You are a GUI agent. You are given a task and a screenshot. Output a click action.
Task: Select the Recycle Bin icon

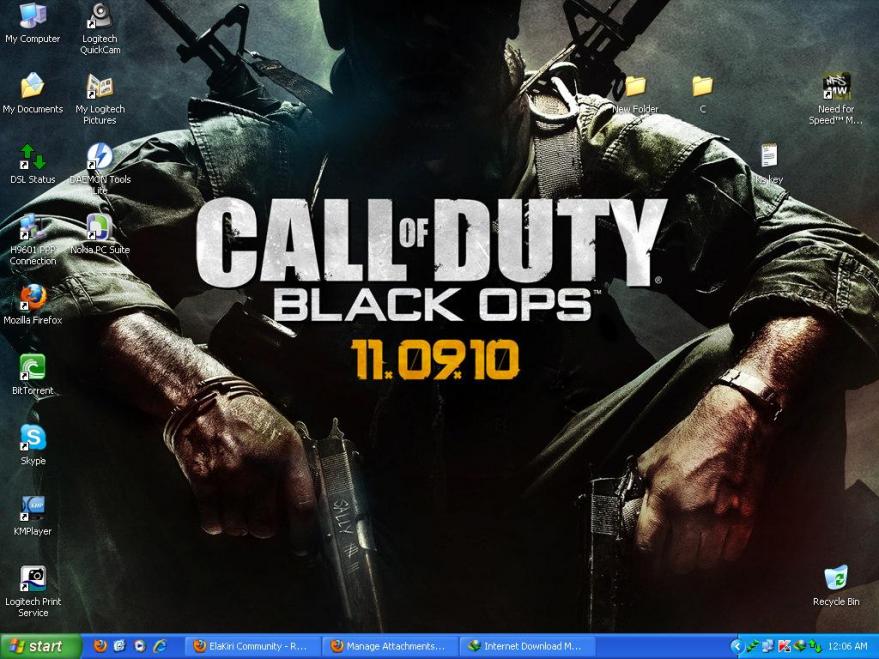836,586
